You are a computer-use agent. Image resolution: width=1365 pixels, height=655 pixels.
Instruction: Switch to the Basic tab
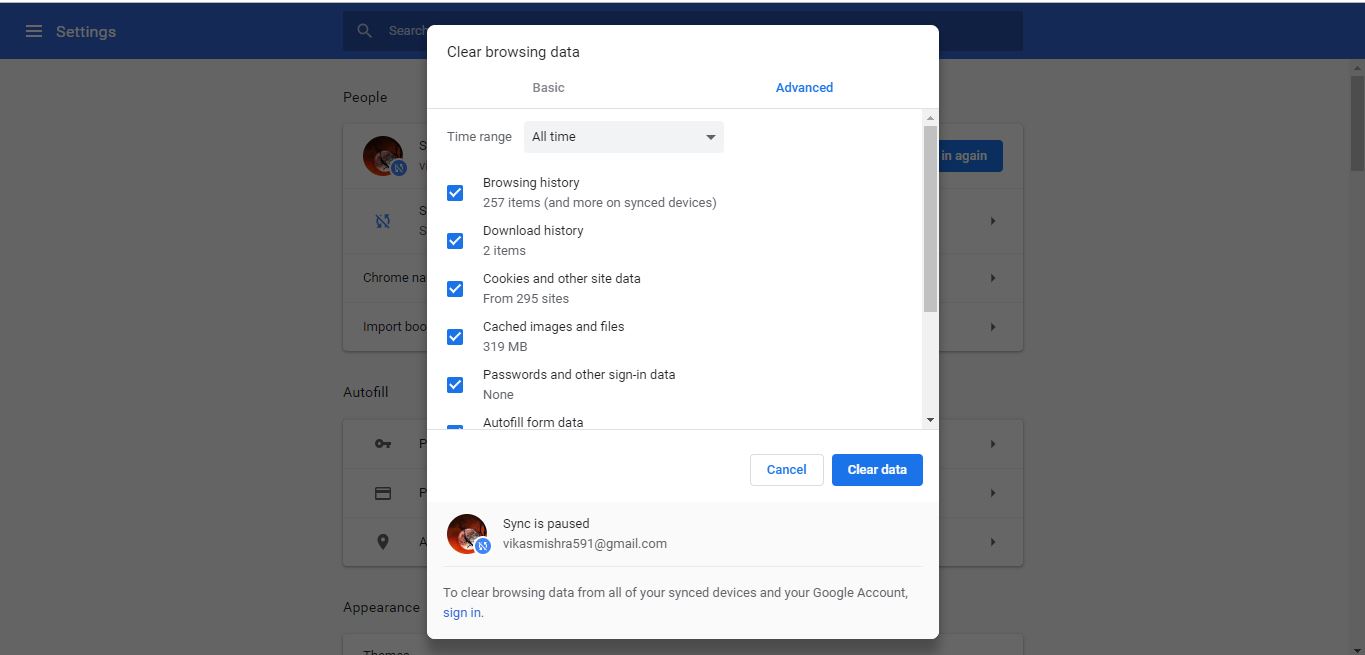[548, 88]
